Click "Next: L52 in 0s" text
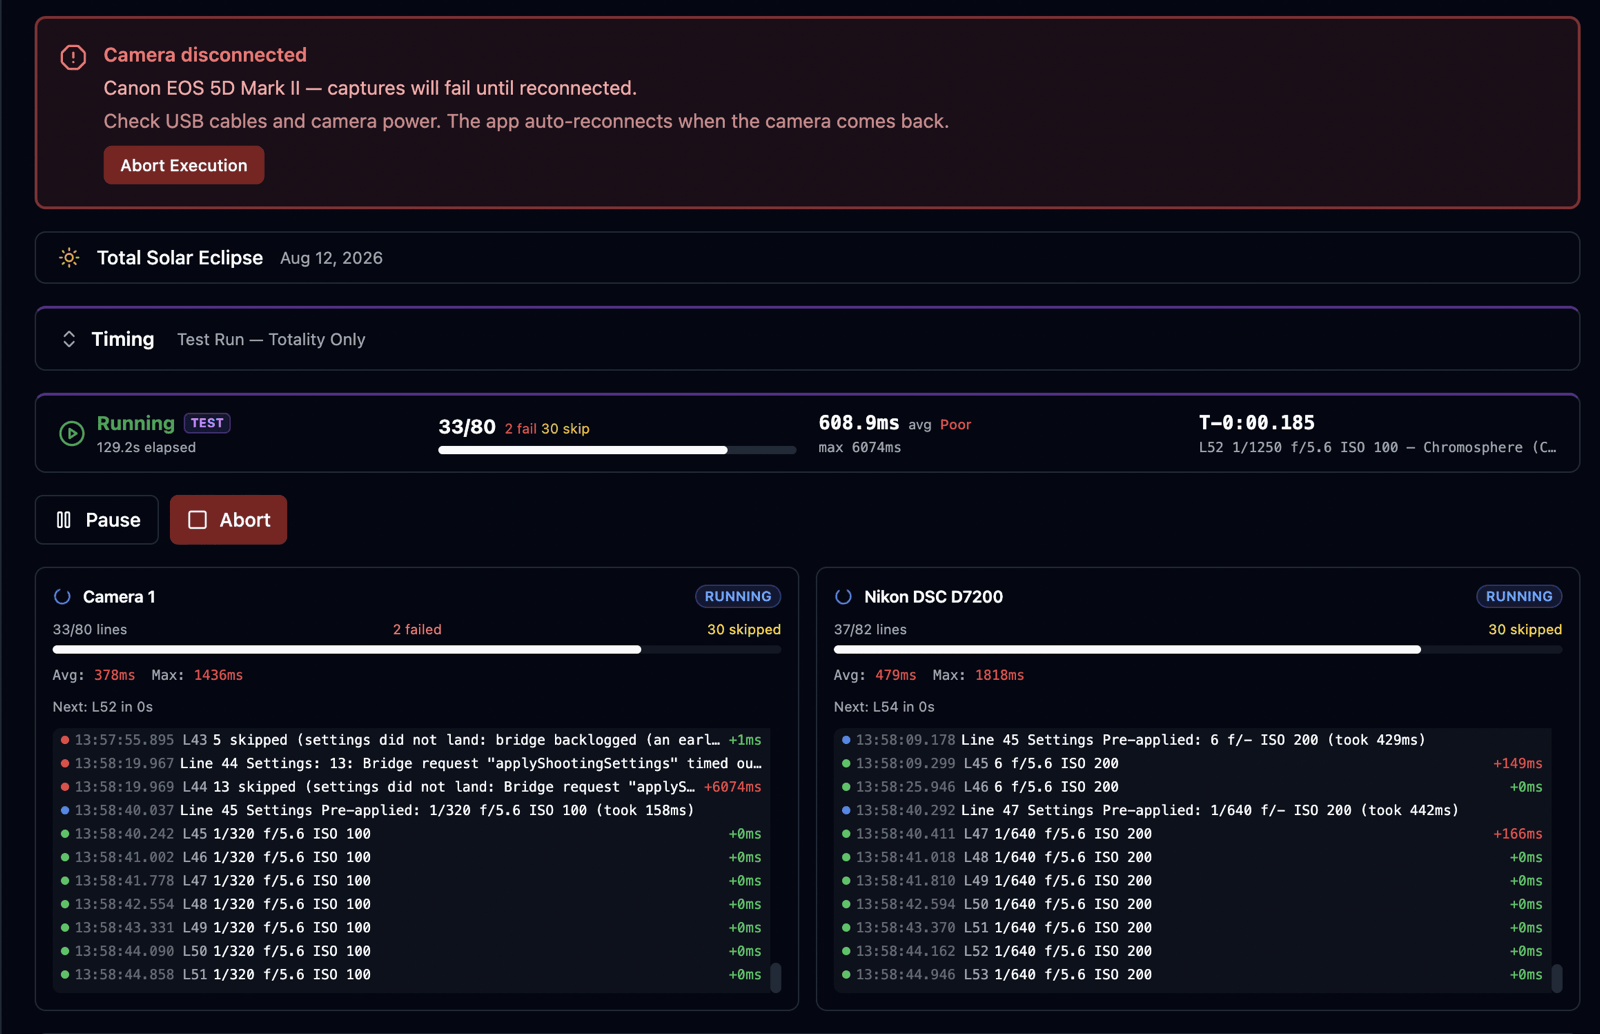Screen dimensions: 1600x1034 click(x=103, y=707)
